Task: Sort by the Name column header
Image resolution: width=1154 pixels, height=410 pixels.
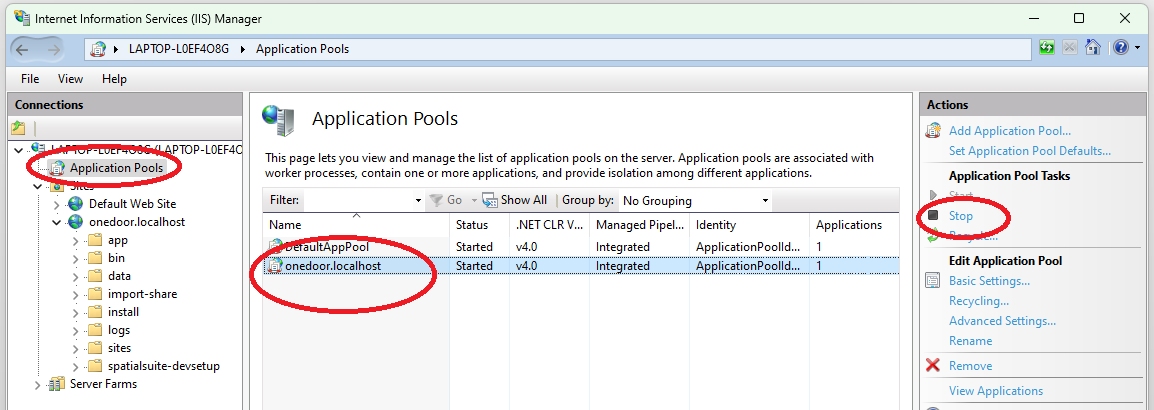Action: pos(356,225)
